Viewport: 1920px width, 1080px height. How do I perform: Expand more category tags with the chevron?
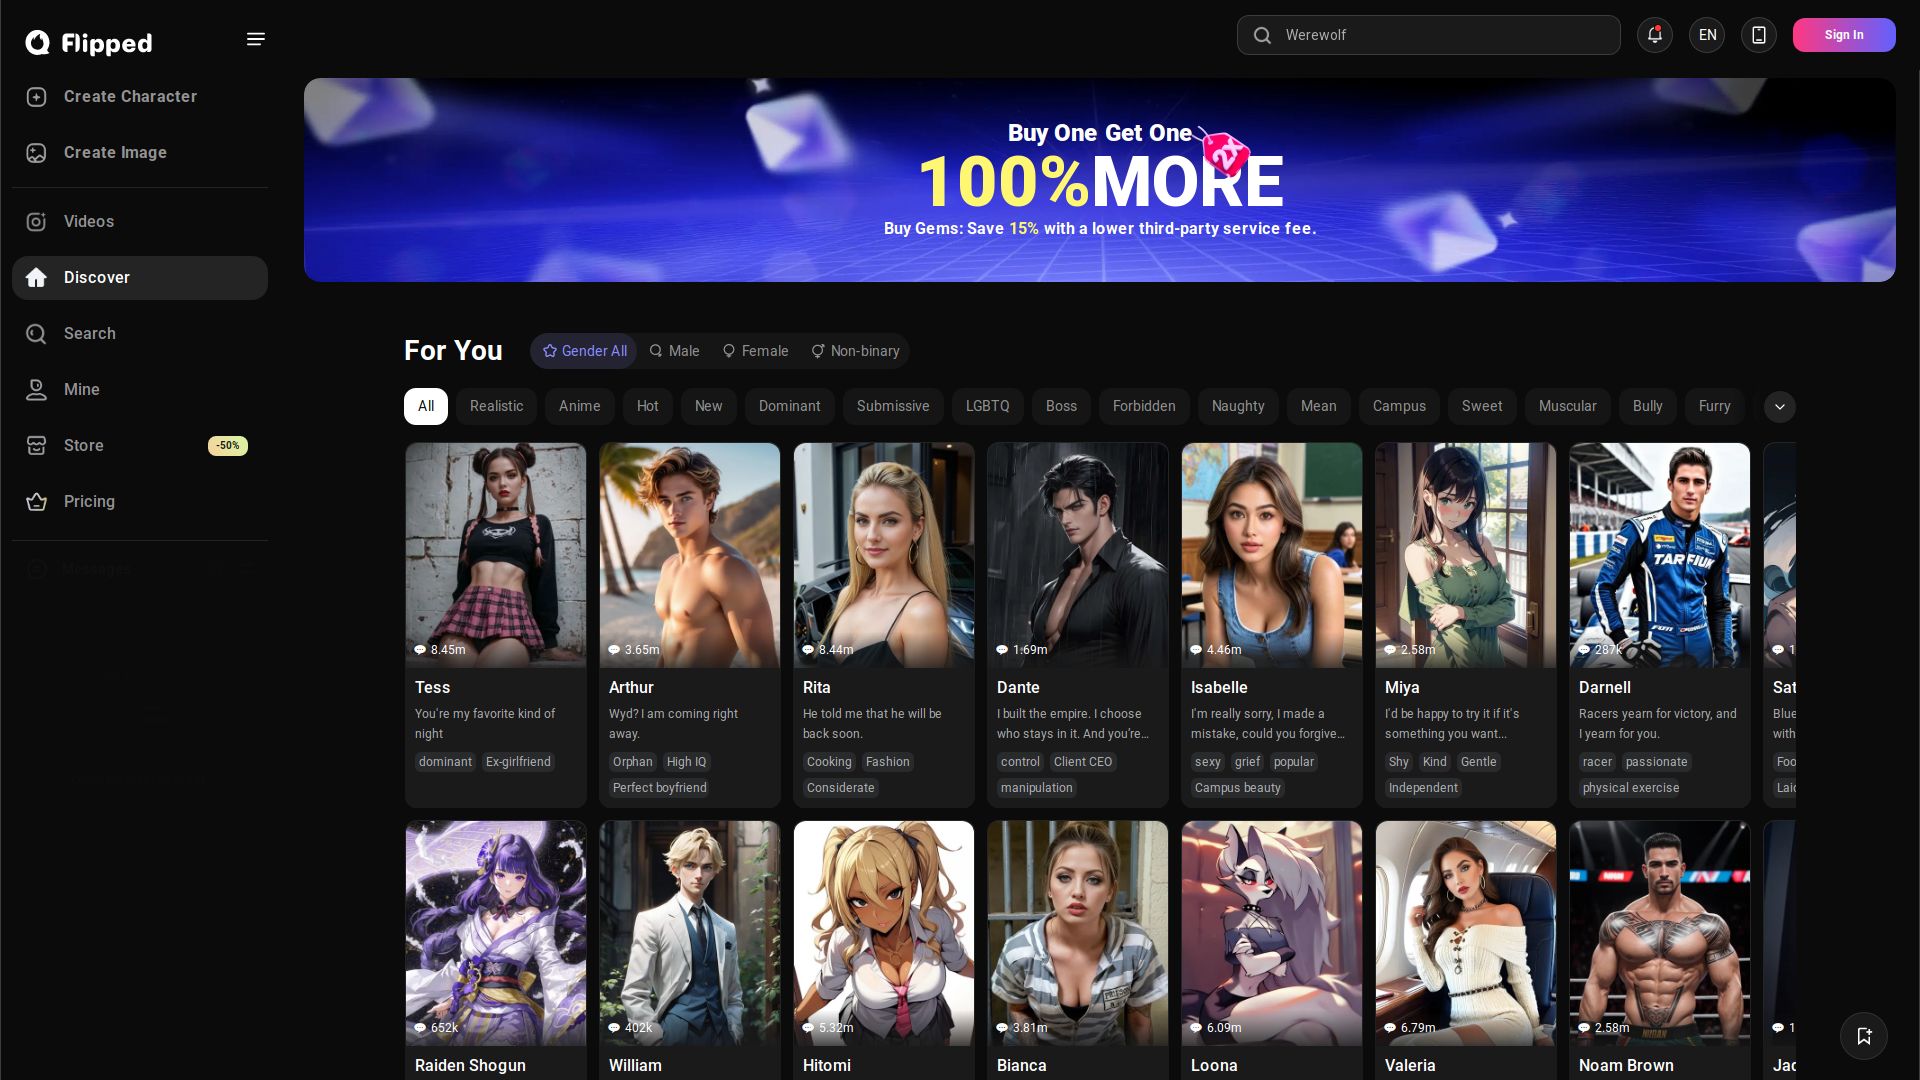tap(1779, 407)
